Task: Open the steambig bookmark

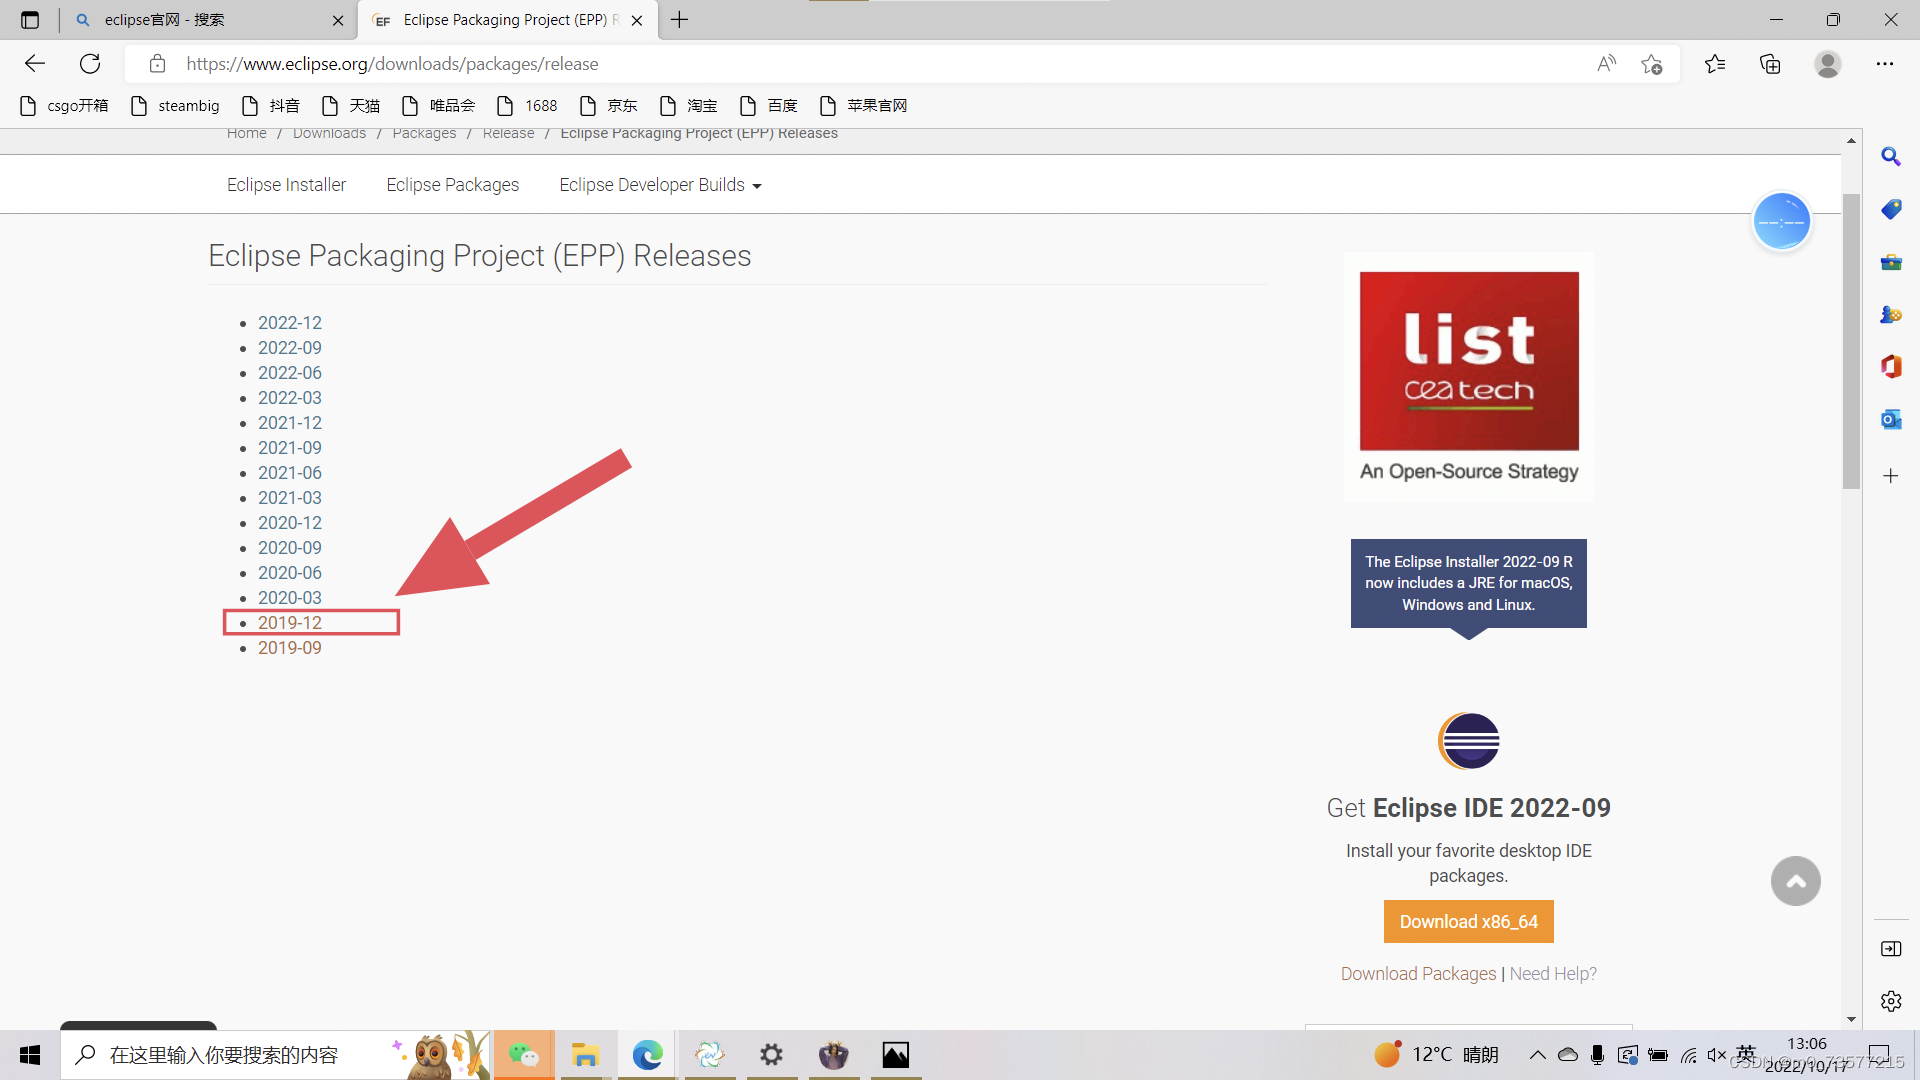Action: point(175,106)
